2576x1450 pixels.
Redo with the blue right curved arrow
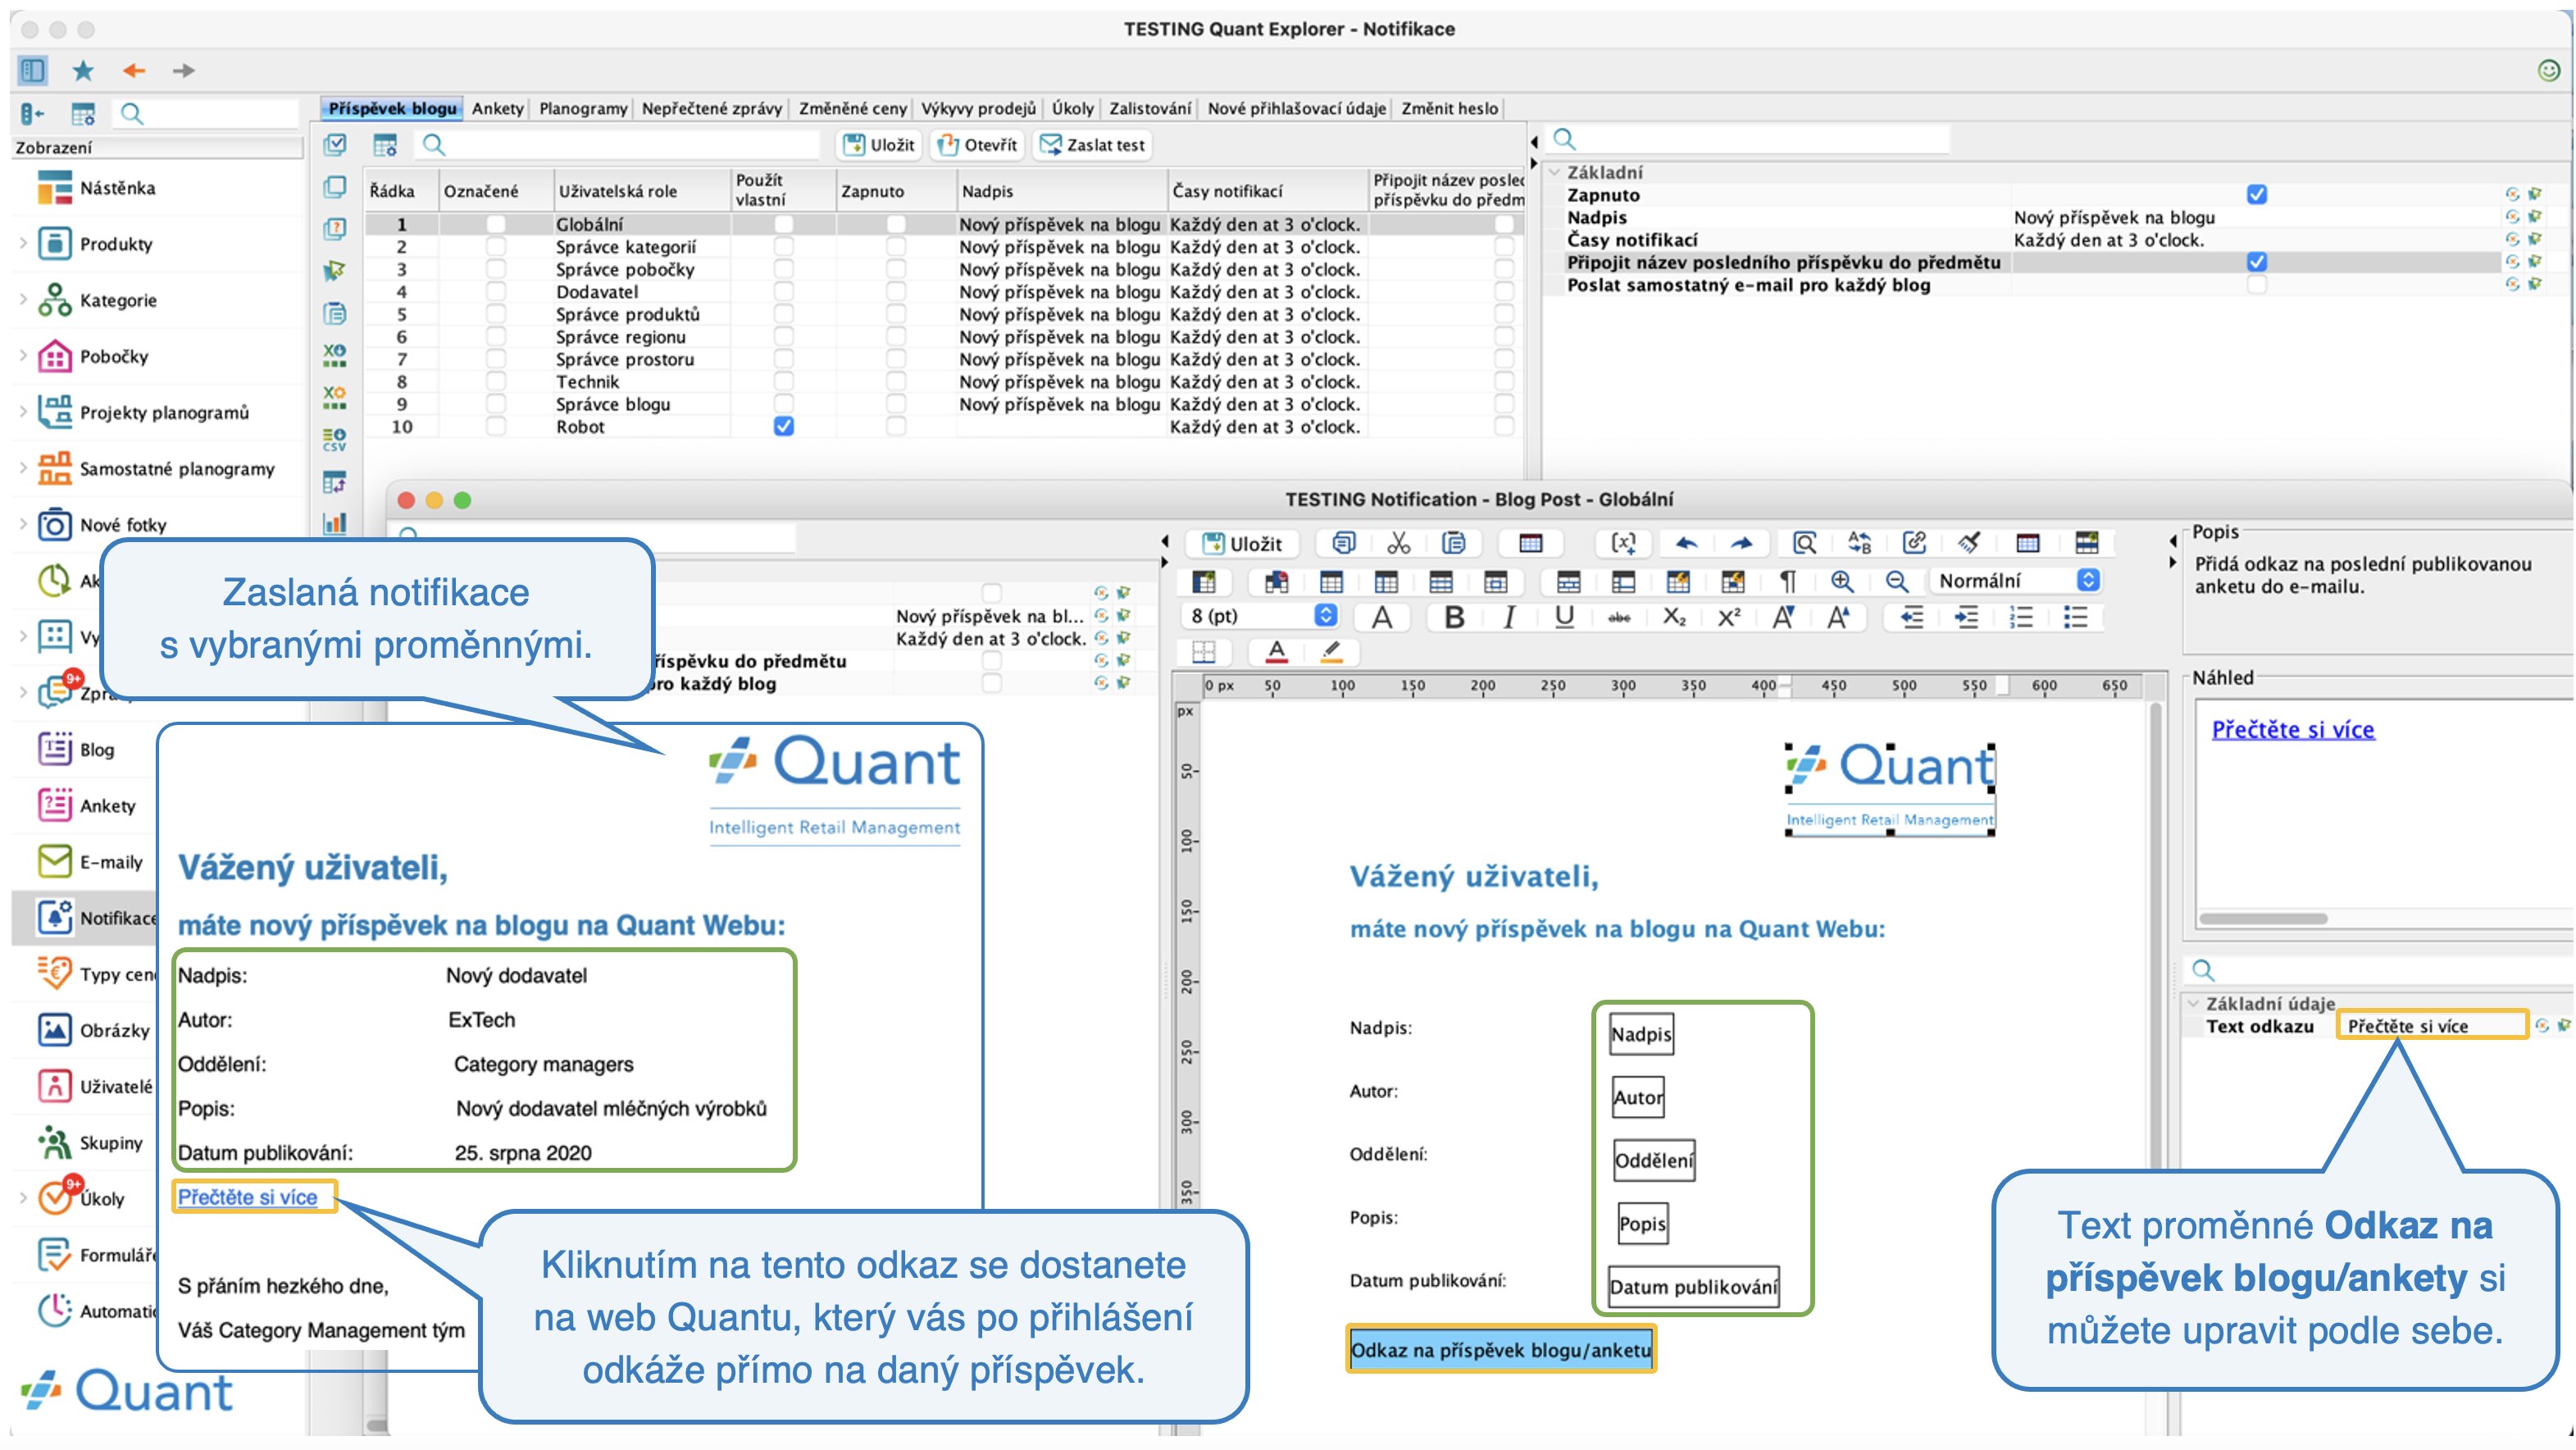(1741, 543)
